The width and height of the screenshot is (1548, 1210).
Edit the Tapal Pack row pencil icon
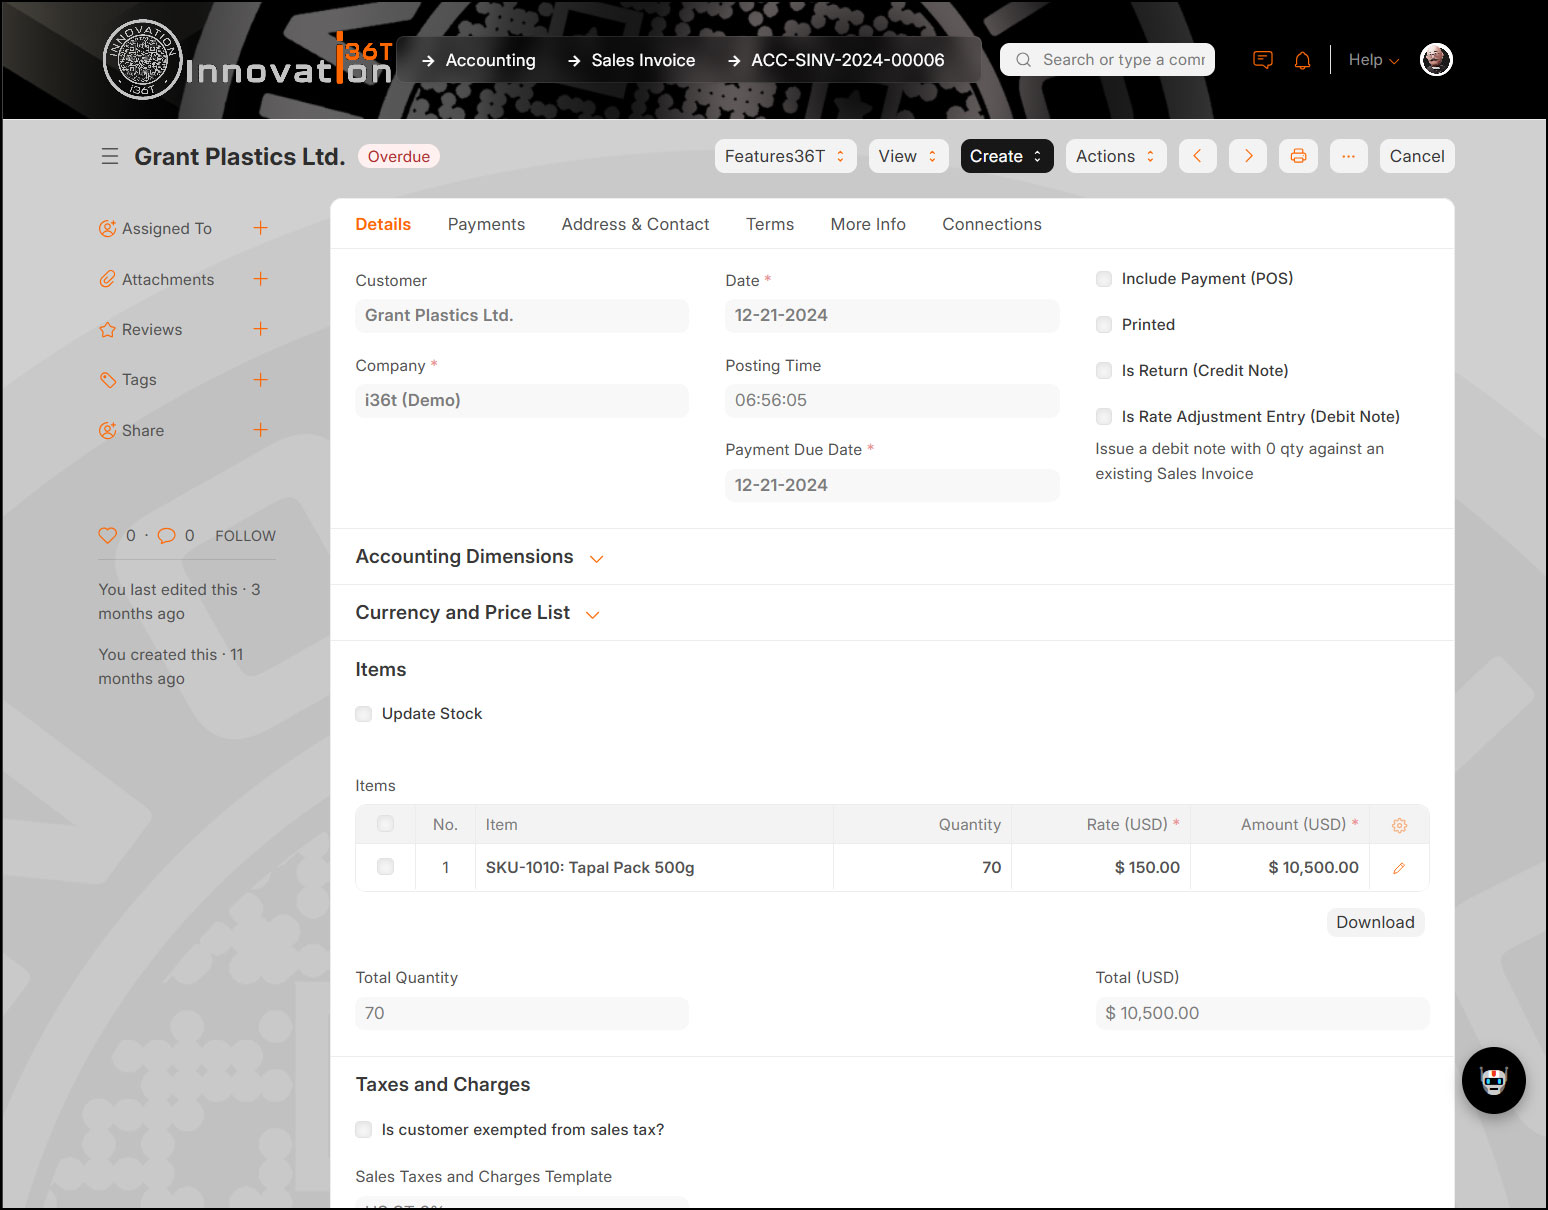coord(1399,868)
